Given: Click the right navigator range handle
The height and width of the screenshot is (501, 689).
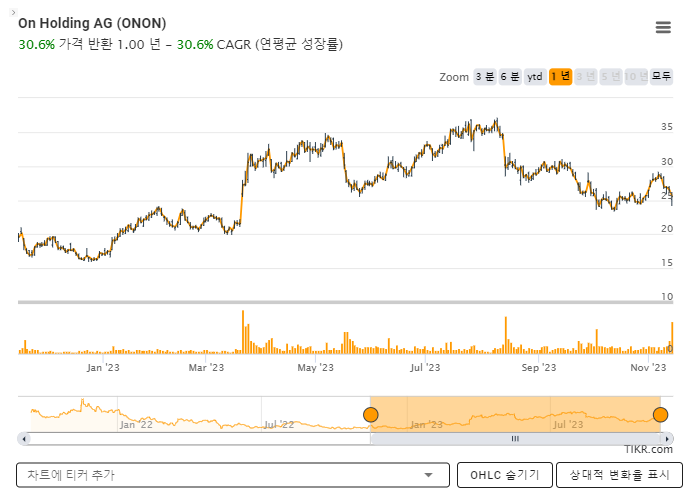Looking at the screenshot, I should pos(660,414).
